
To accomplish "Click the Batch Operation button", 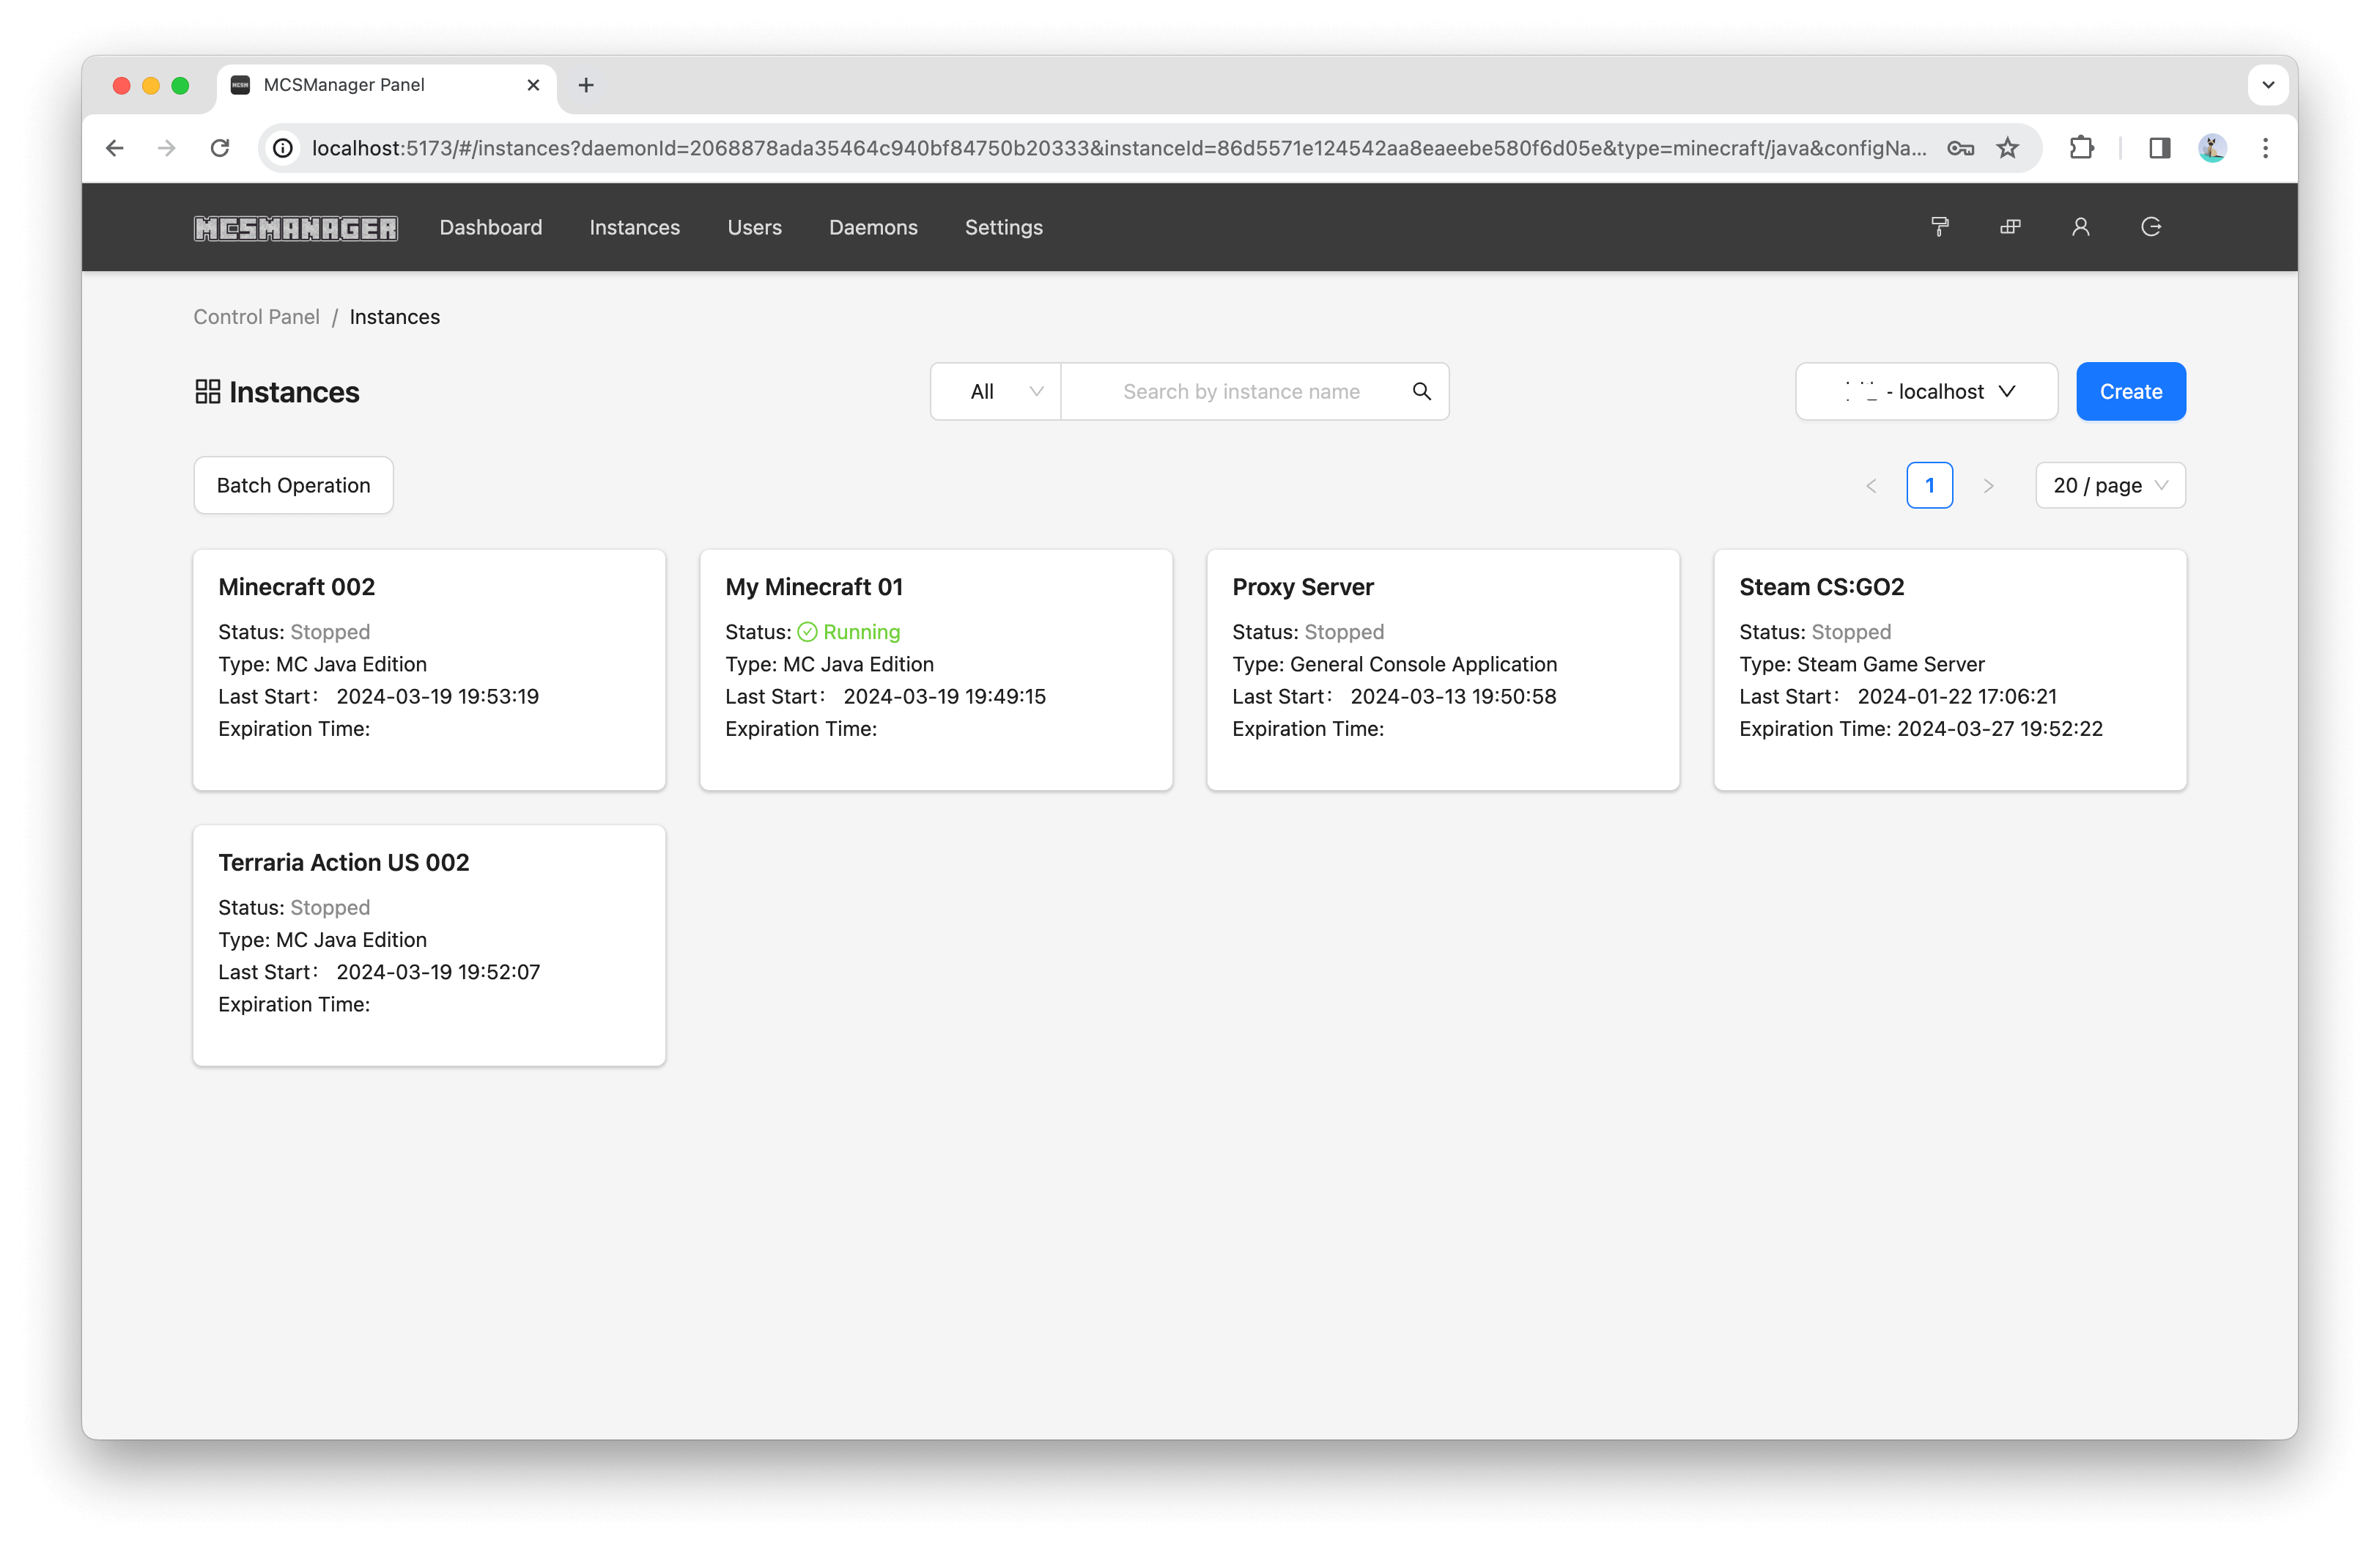I will (x=295, y=484).
